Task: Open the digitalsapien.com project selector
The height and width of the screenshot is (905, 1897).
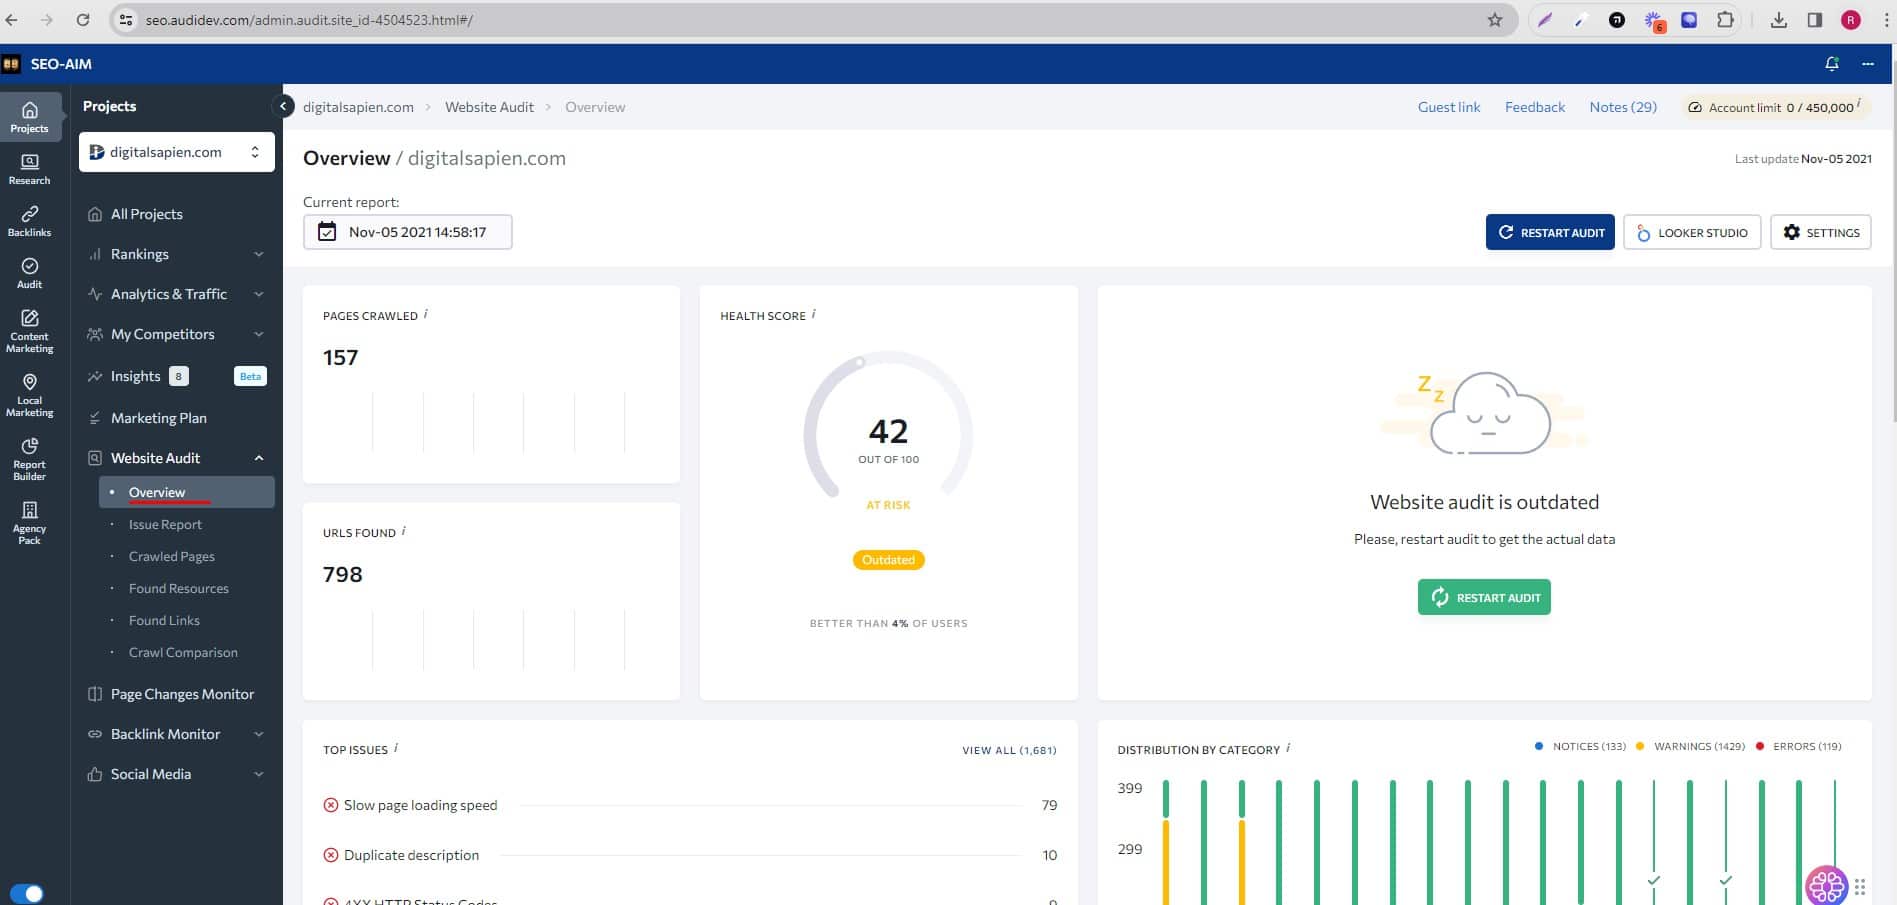Action: click(177, 152)
